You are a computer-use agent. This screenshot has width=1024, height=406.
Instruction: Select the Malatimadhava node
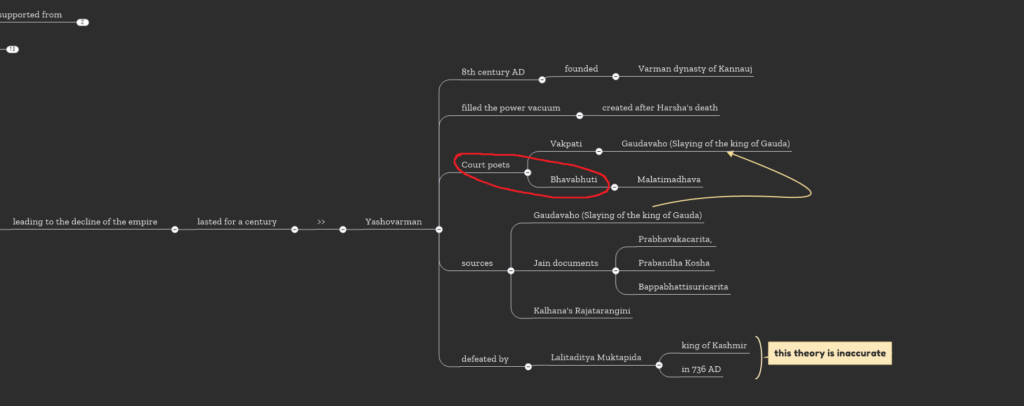(x=669, y=180)
